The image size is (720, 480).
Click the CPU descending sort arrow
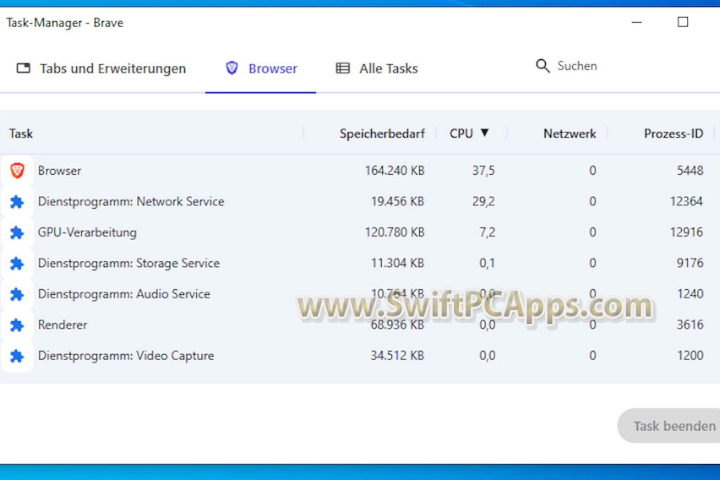click(x=484, y=133)
